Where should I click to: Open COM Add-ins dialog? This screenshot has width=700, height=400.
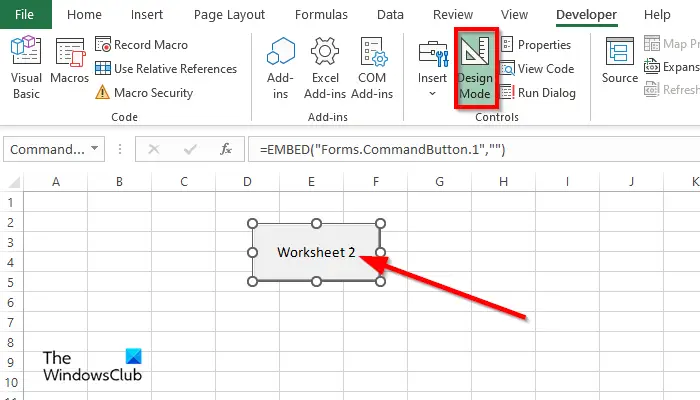372,68
